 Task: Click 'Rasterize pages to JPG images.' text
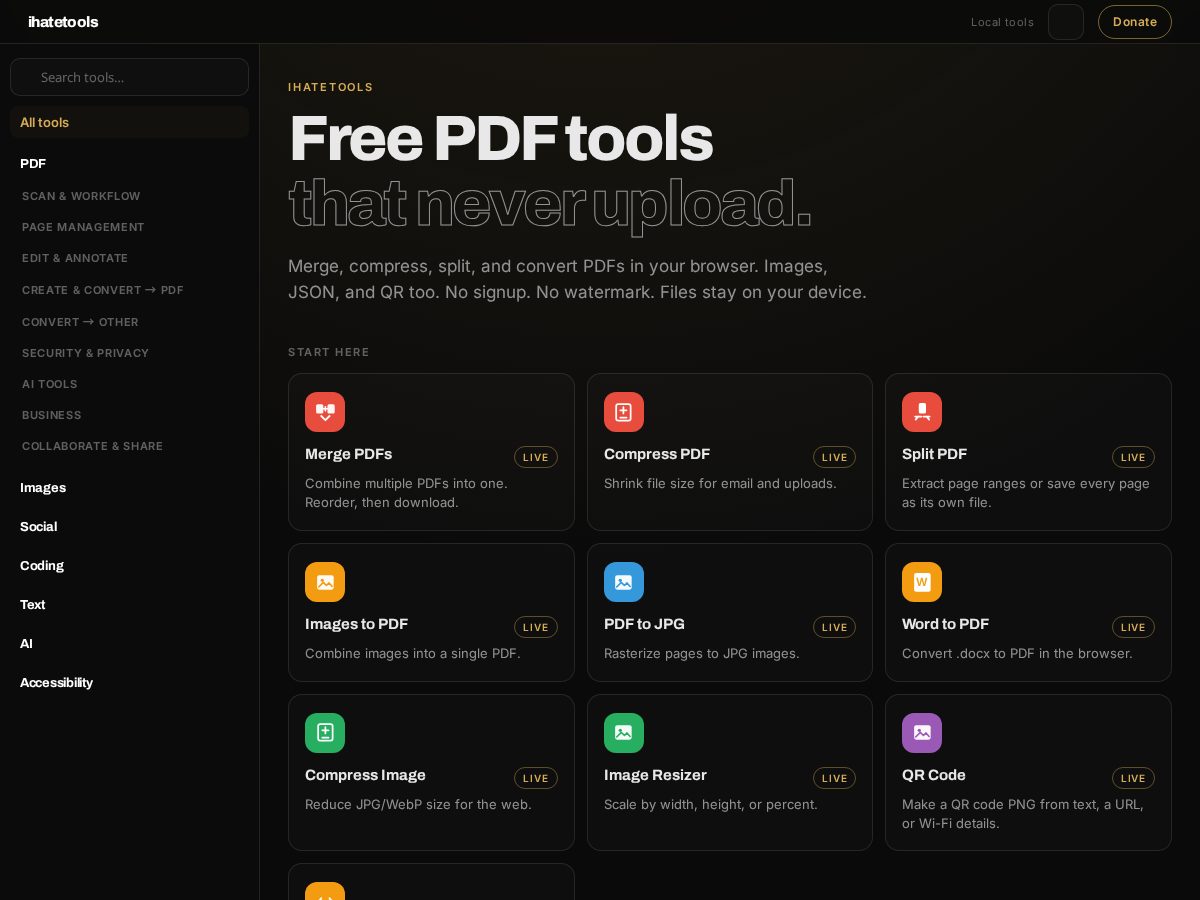702,653
